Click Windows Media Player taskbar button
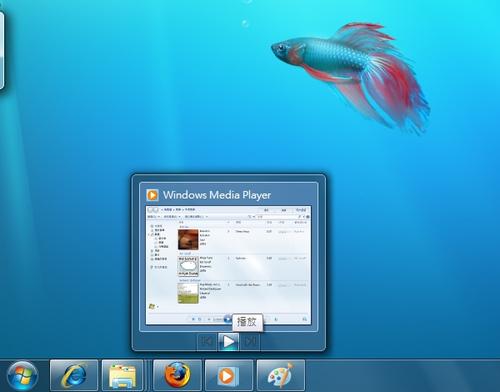The width and height of the screenshot is (500, 392). (229, 376)
